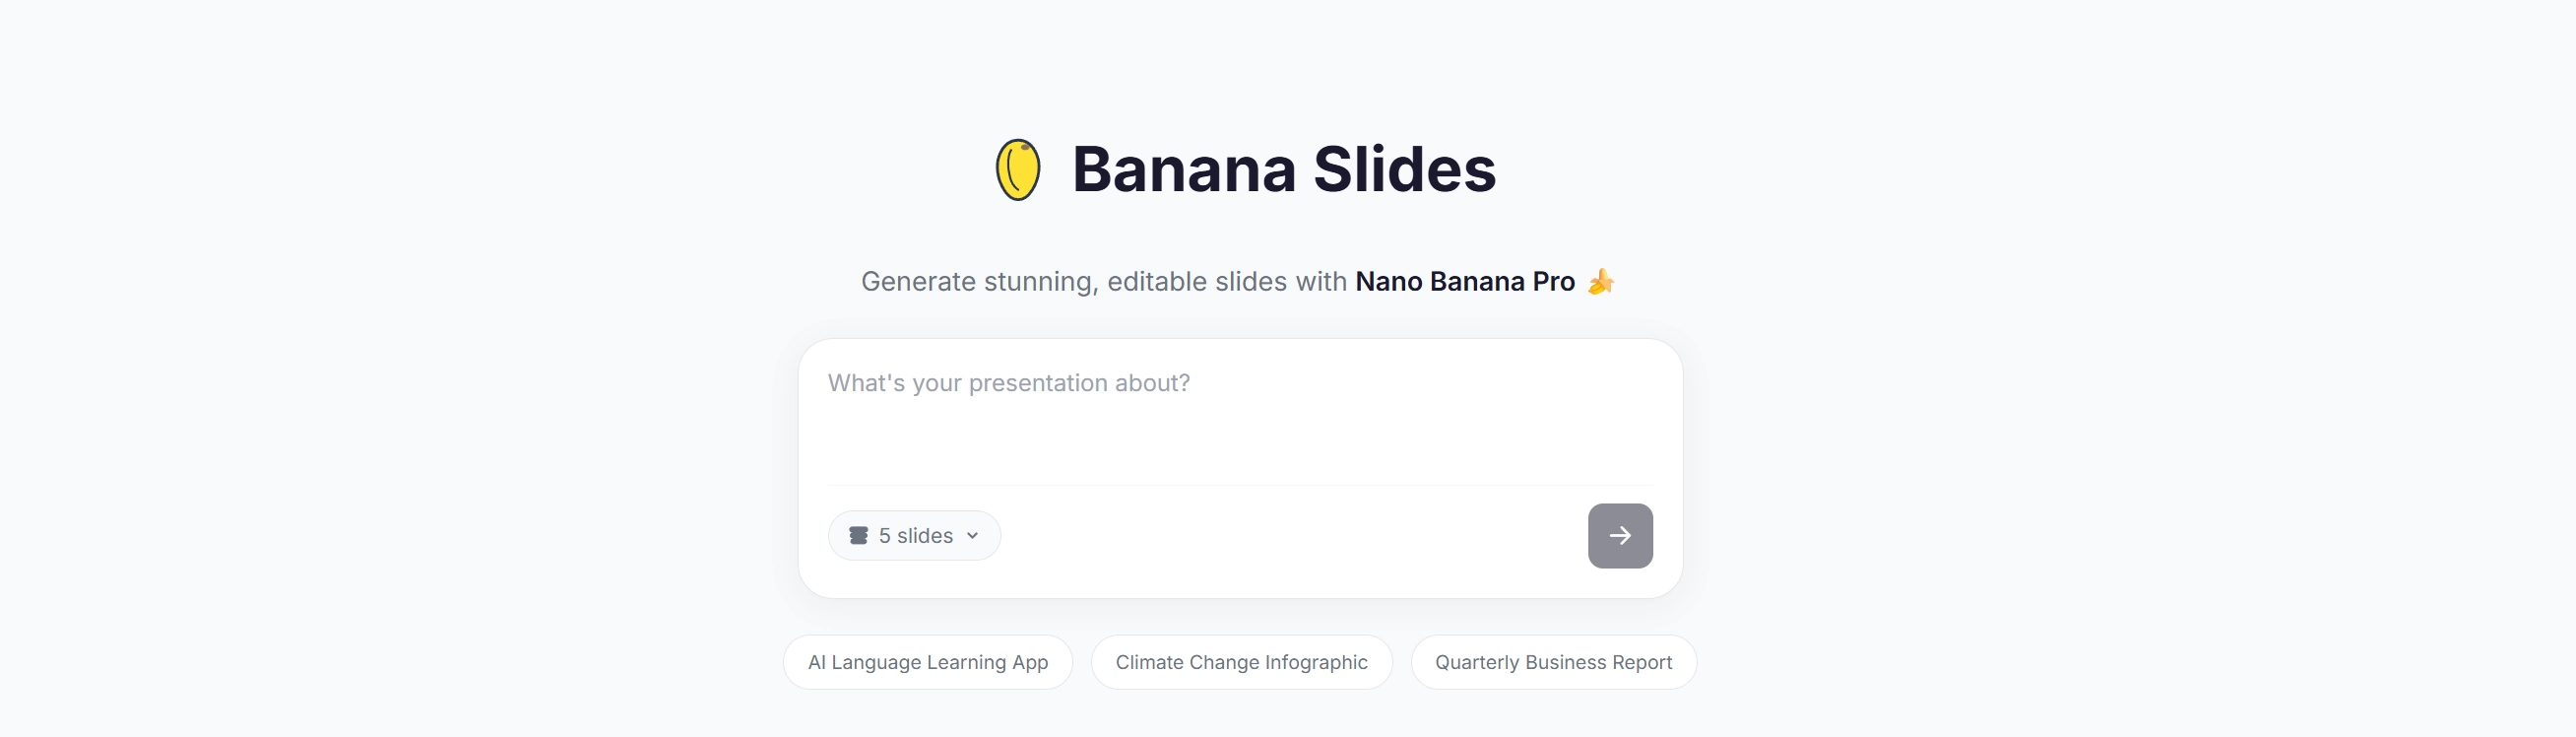
Task: Click the arrow submit icon to generate slides
Action: 1620,535
